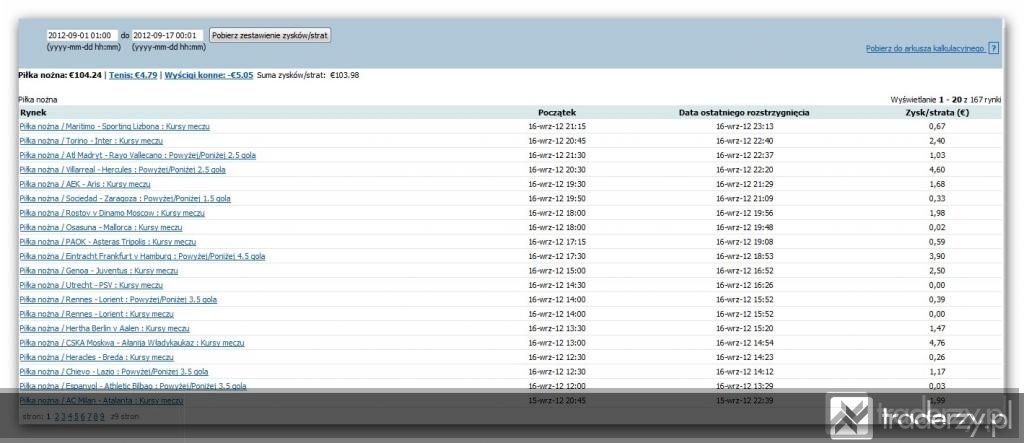The height and width of the screenshot is (443, 1024).
Task: Click Data ostatniego rozstrzygnięcia column header
Action: coord(744,112)
